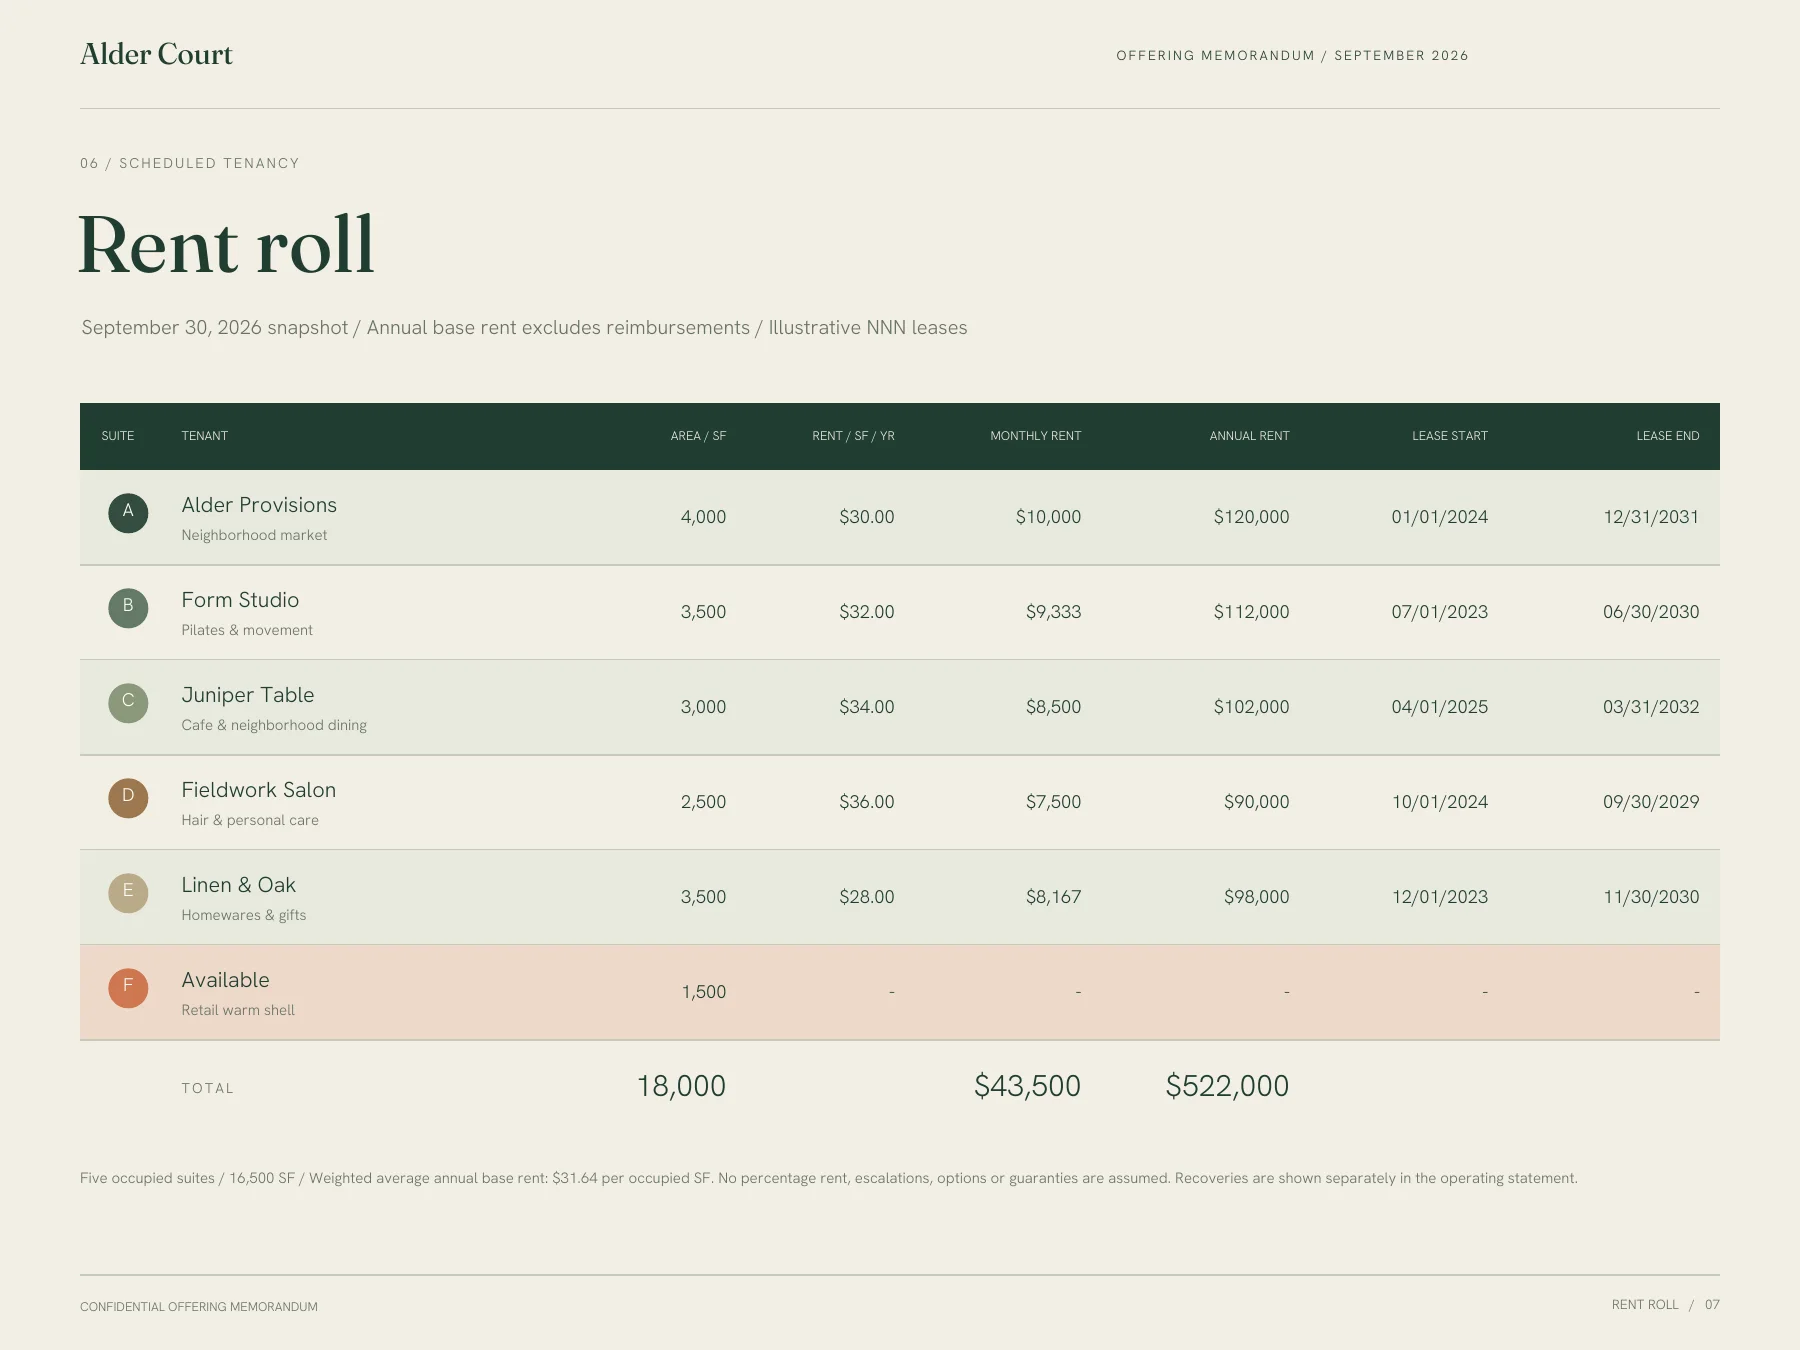Select total area value "18,000"

coord(681,1086)
